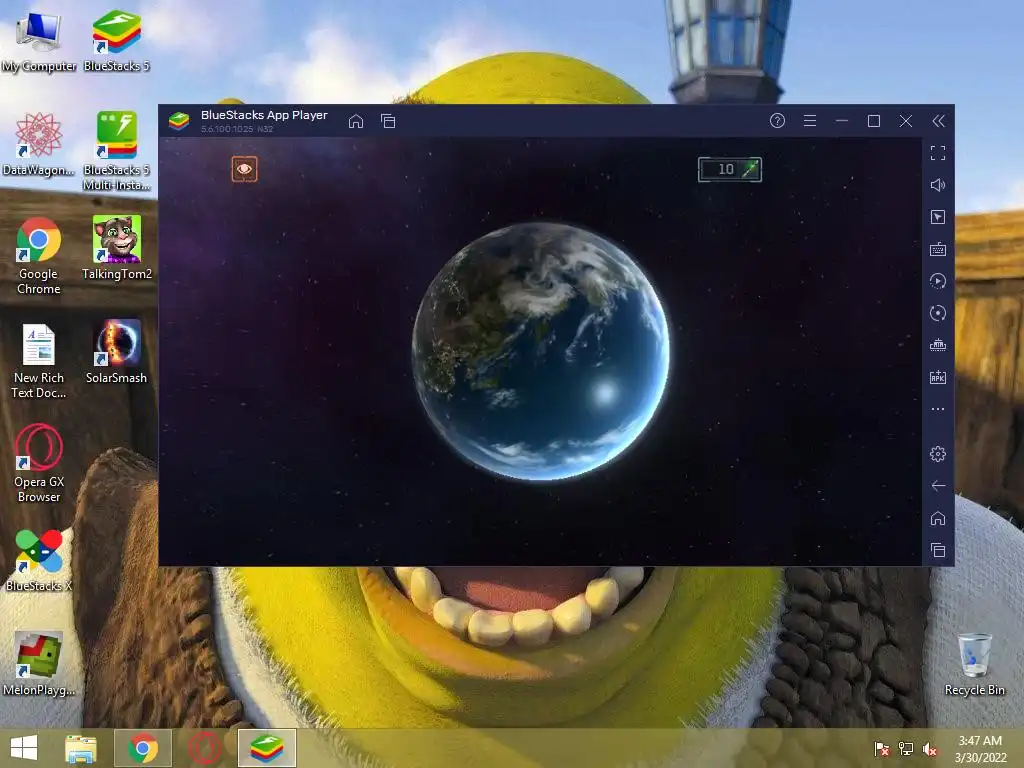Screen dimensions: 1024x768
Task: Select the DataWagon desktop shortcut
Action: tap(39, 145)
